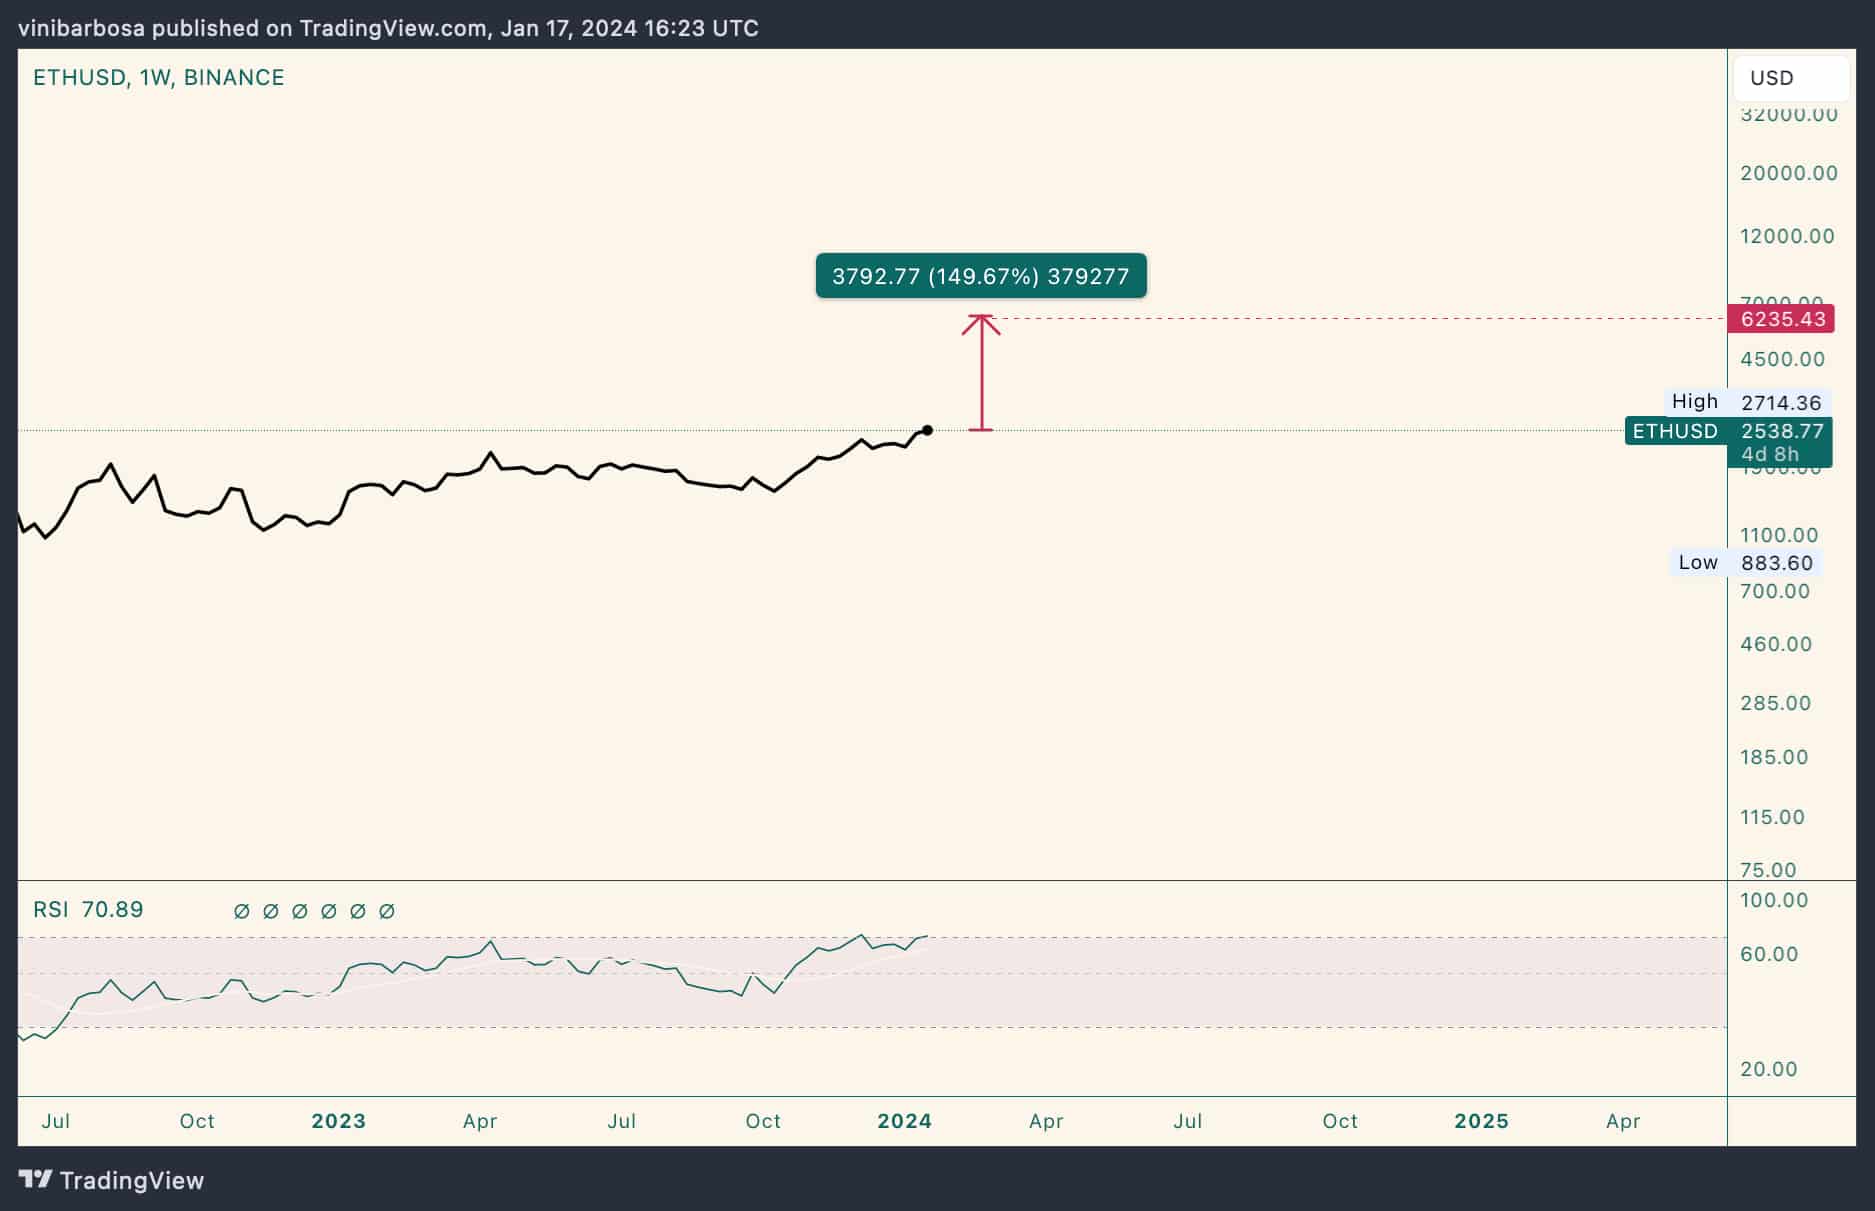The width and height of the screenshot is (1875, 1211).
Task: Click the ETHUSD, 1W, BINANCE symbol label
Action: pos(158,78)
